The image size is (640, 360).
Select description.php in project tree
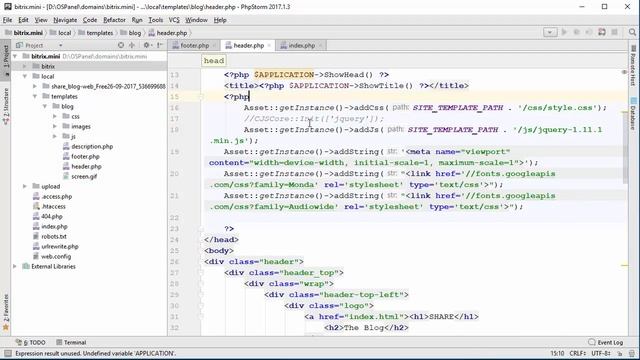92,146
